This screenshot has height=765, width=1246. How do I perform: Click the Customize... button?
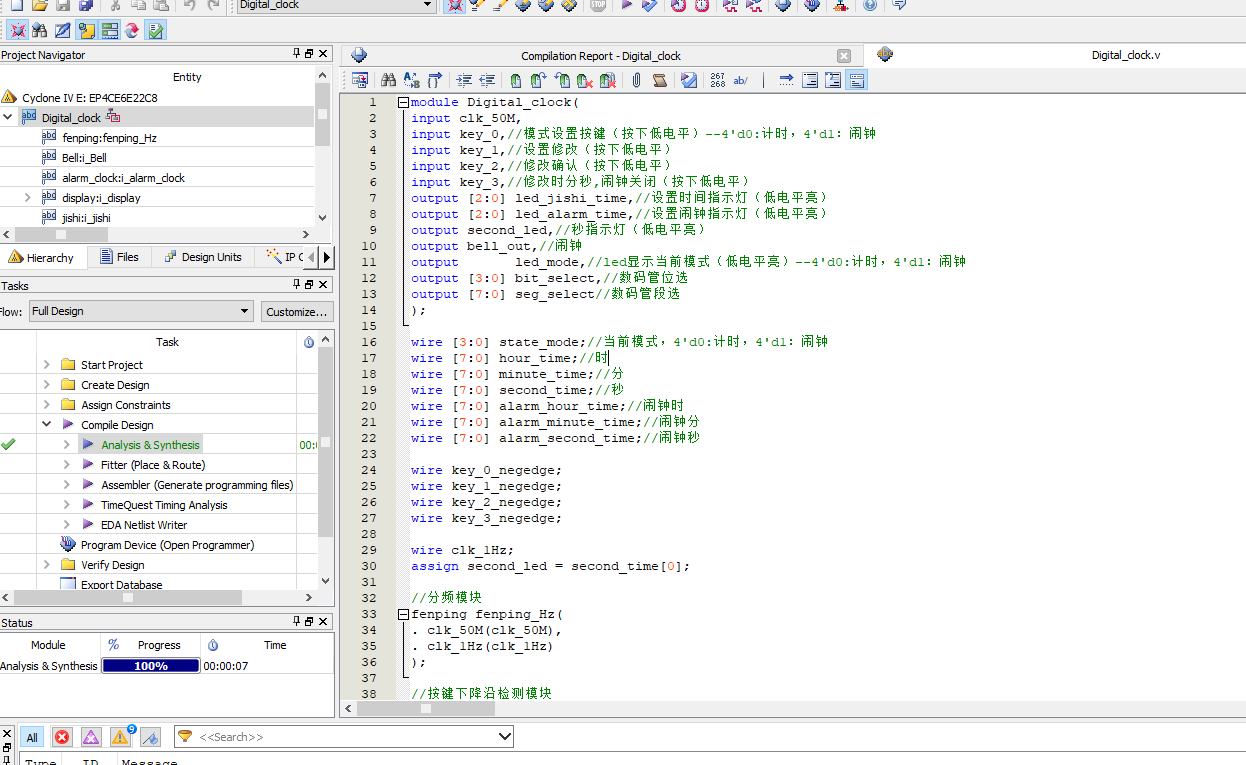(x=297, y=311)
